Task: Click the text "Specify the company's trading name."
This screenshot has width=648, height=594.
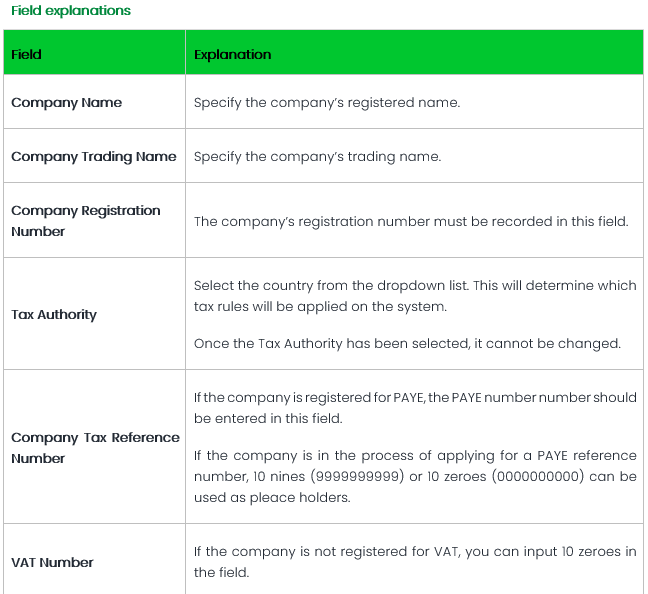Action: (x=317, y=156)
